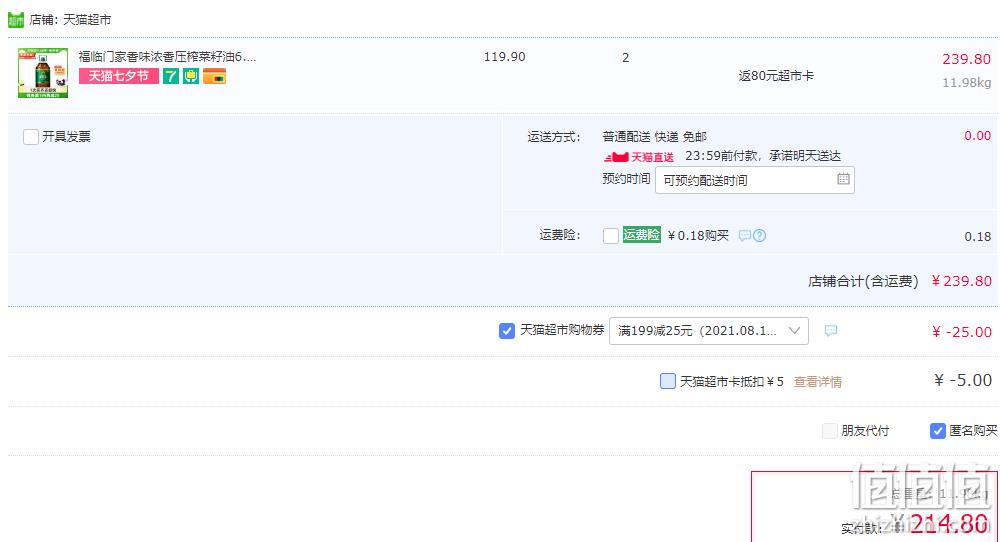Open the calendar icon for delivery time
This screenshot has height=542, width=1000.
pyautogui.click(x=843, y=179)
